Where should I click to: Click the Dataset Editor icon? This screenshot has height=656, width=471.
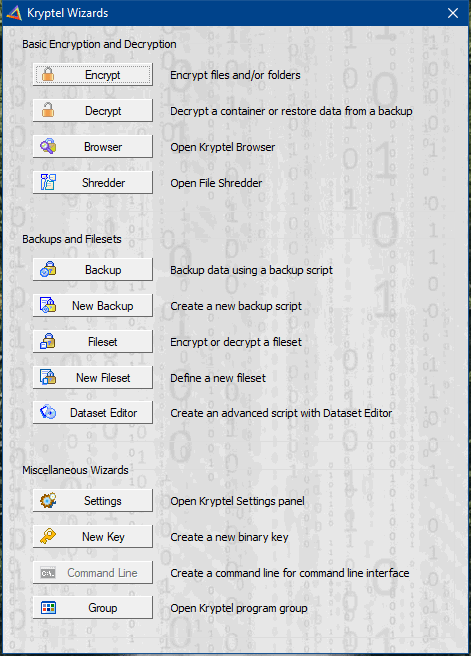point(48,413)
